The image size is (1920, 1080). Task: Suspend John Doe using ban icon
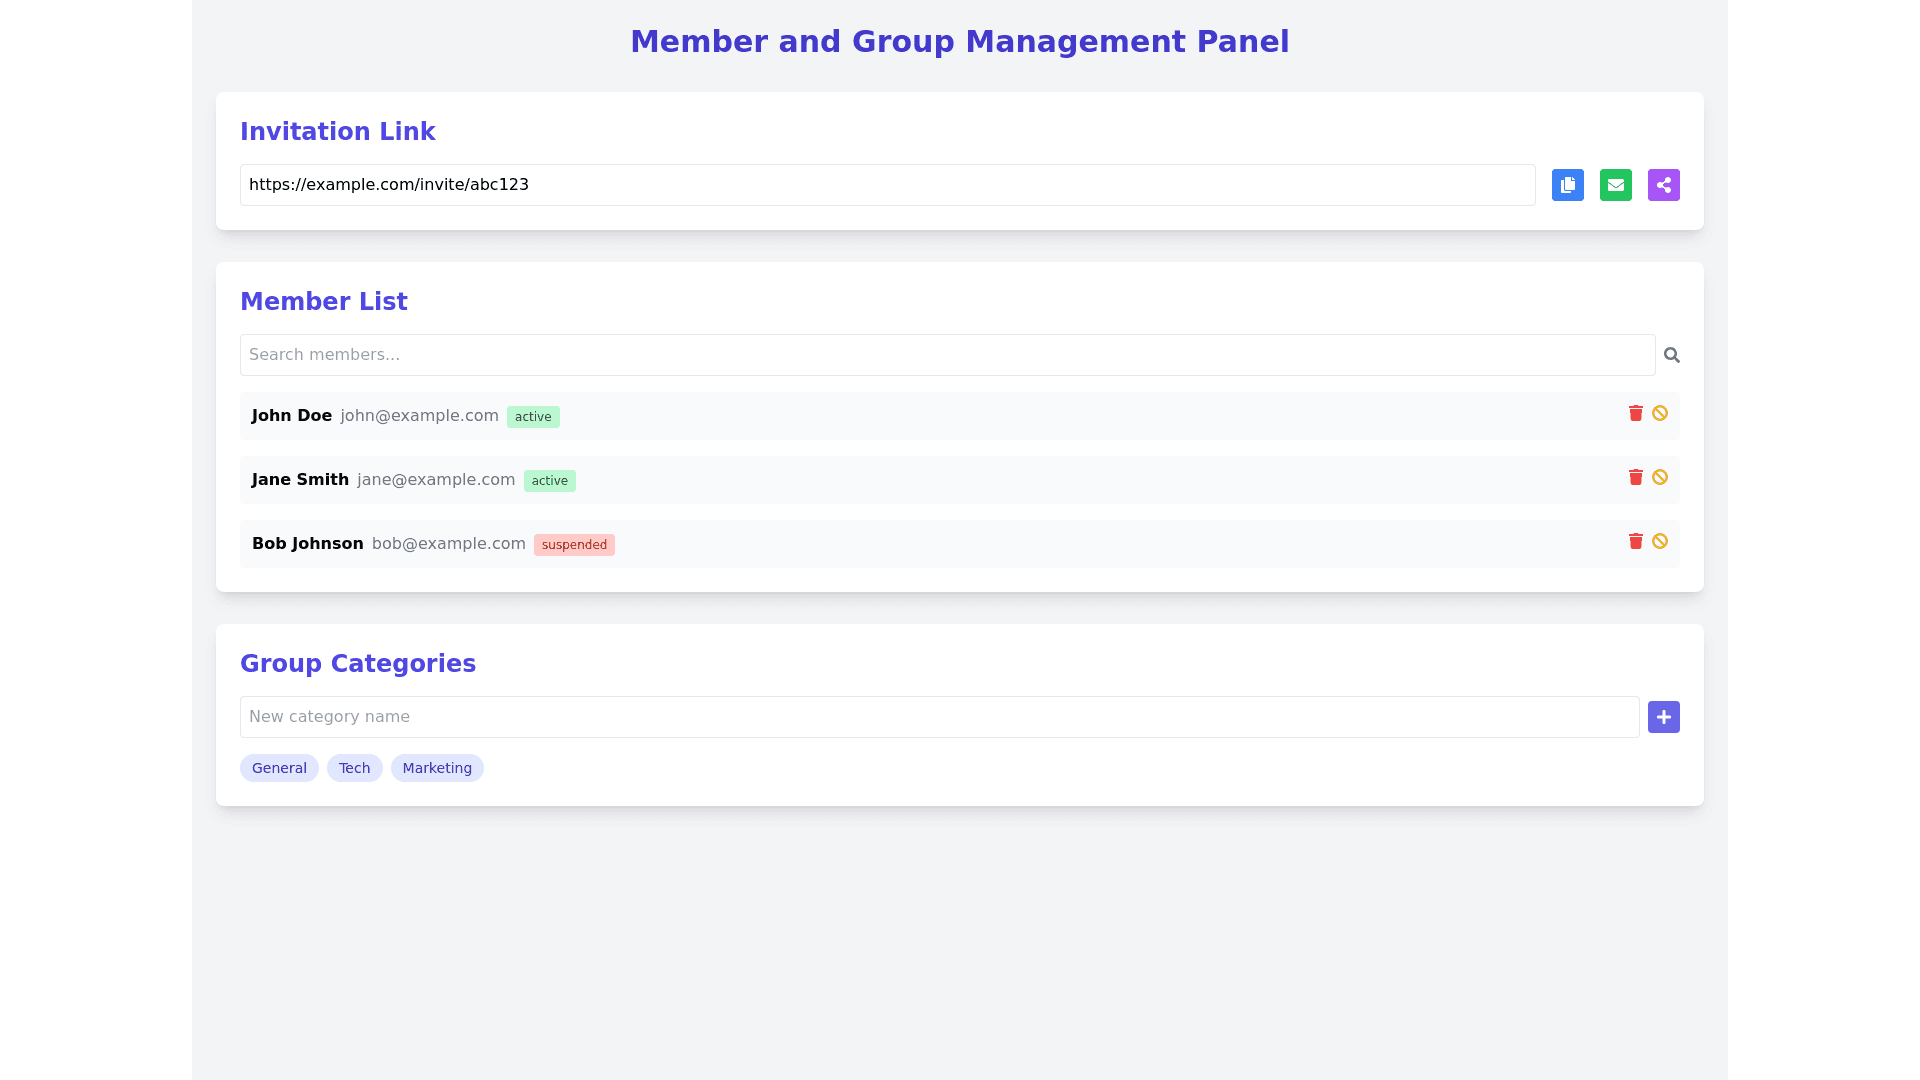coord(1659,413)
